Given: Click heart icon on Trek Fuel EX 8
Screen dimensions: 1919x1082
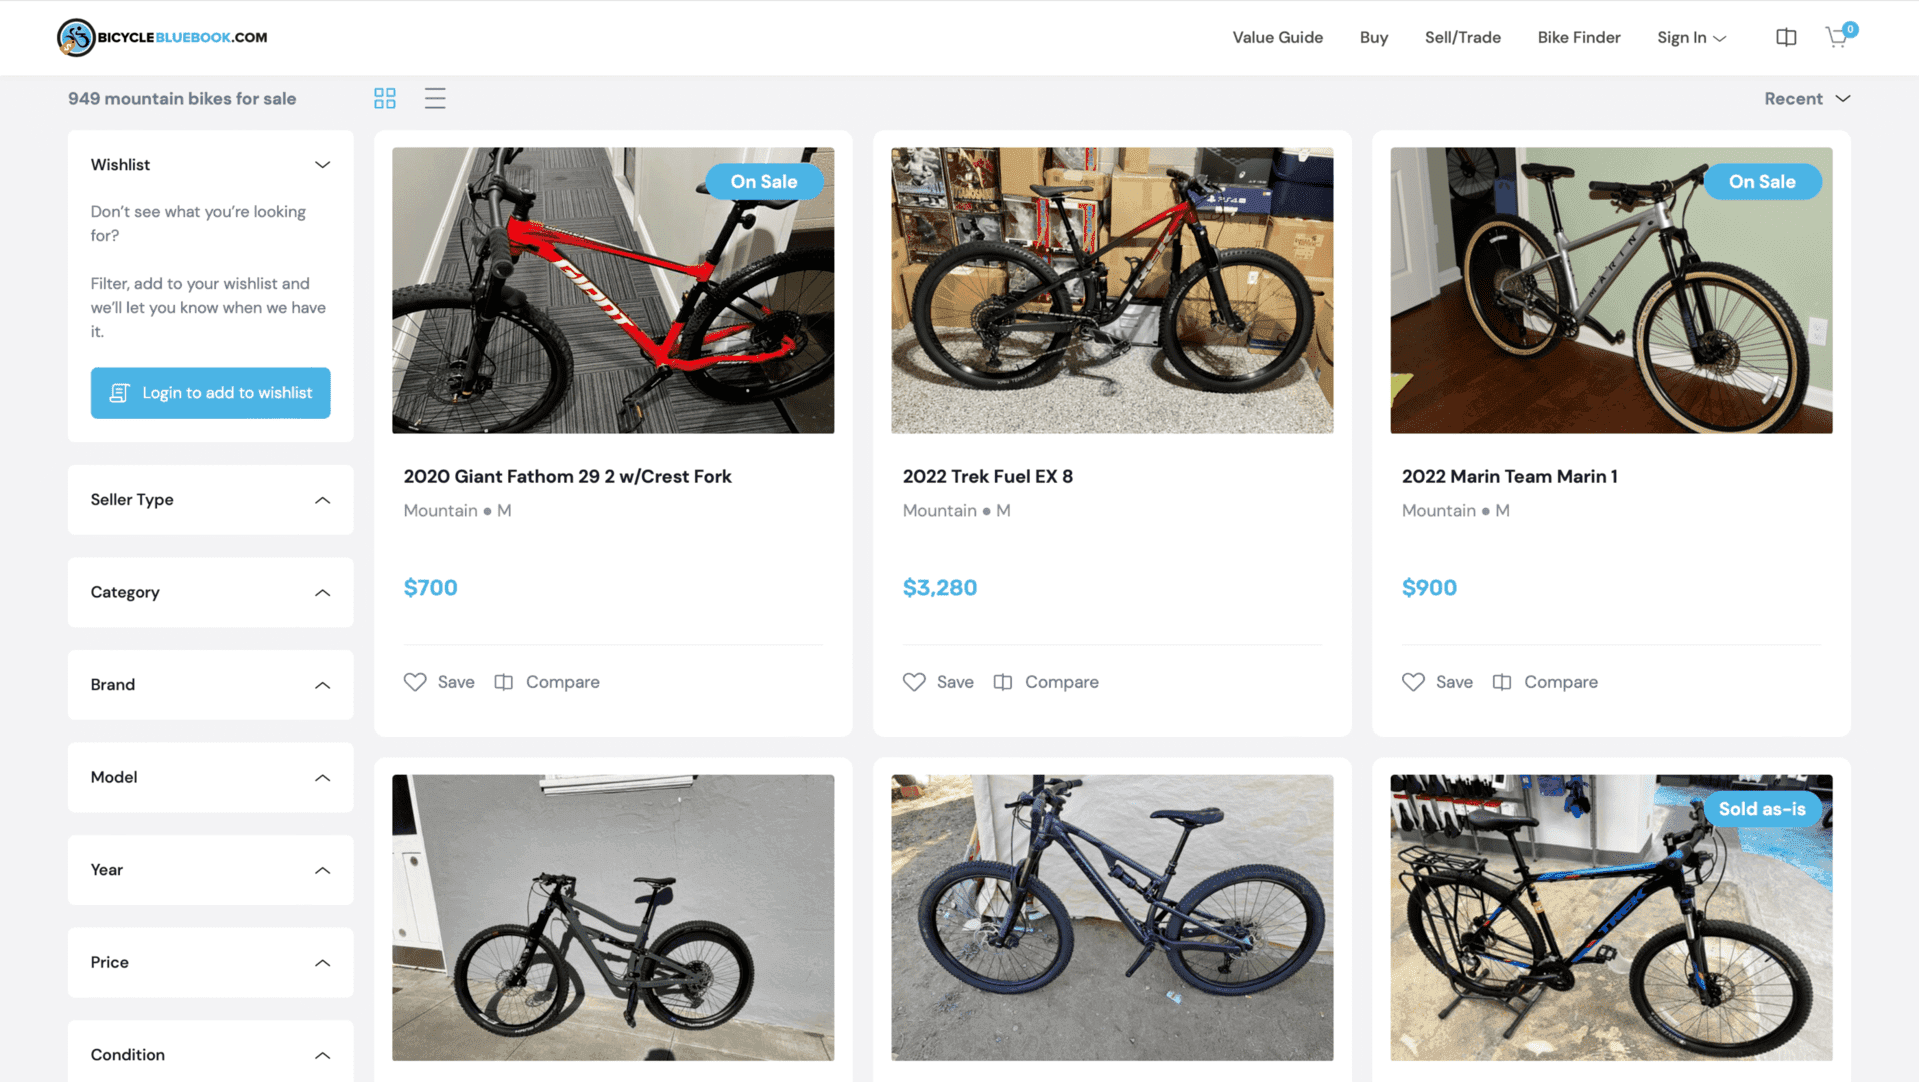Looking at the screenshot, I should (x=914, y=682).
